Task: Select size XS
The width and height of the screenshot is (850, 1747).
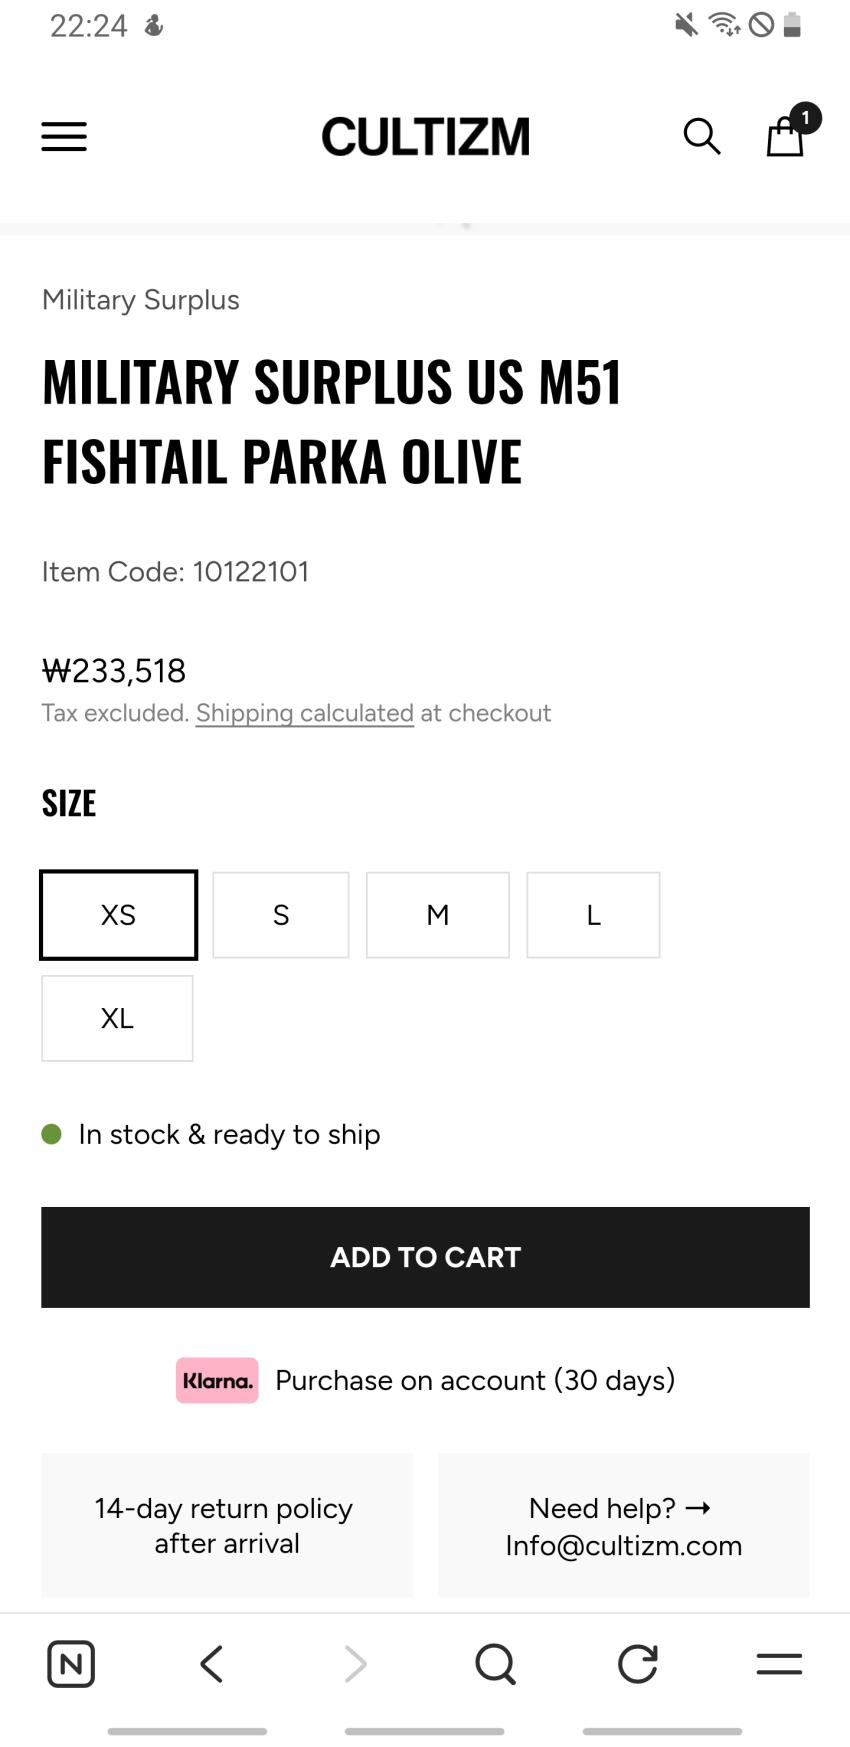Action: (x=118, y=915)
